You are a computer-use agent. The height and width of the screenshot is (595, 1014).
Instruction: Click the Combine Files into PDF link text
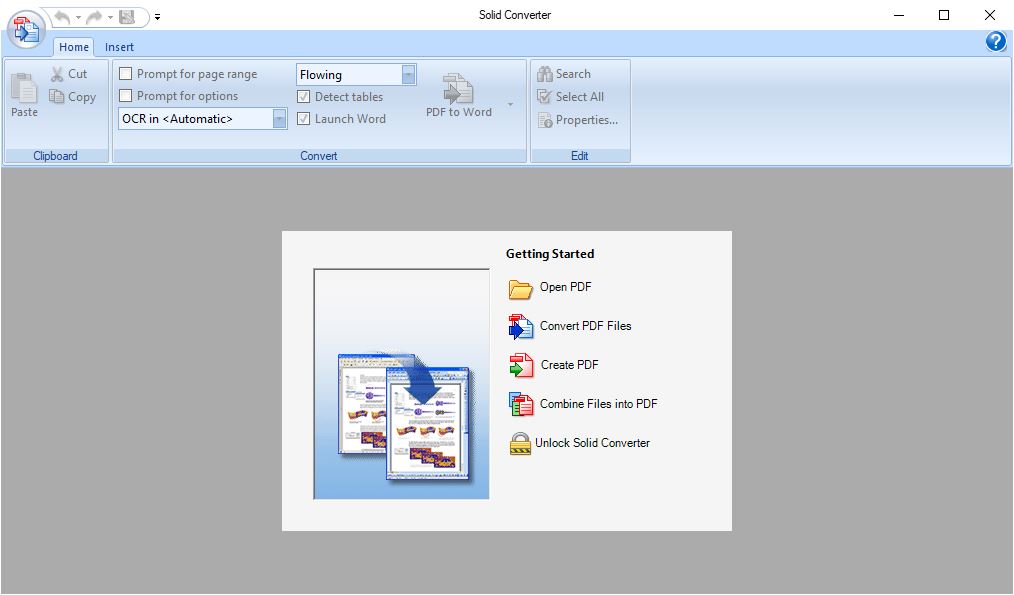pos(598,404)
